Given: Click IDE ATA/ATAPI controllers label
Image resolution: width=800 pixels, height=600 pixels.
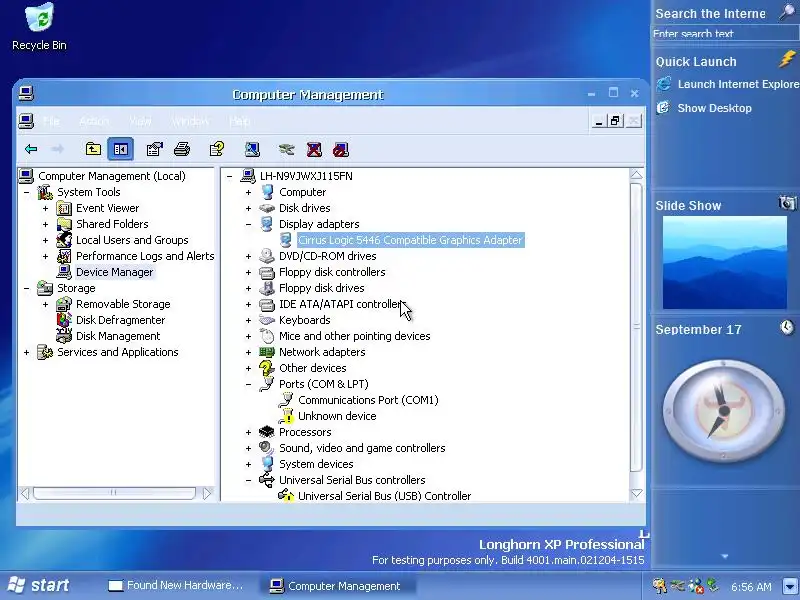Looking at the screenshot, I should pos(340,304).
